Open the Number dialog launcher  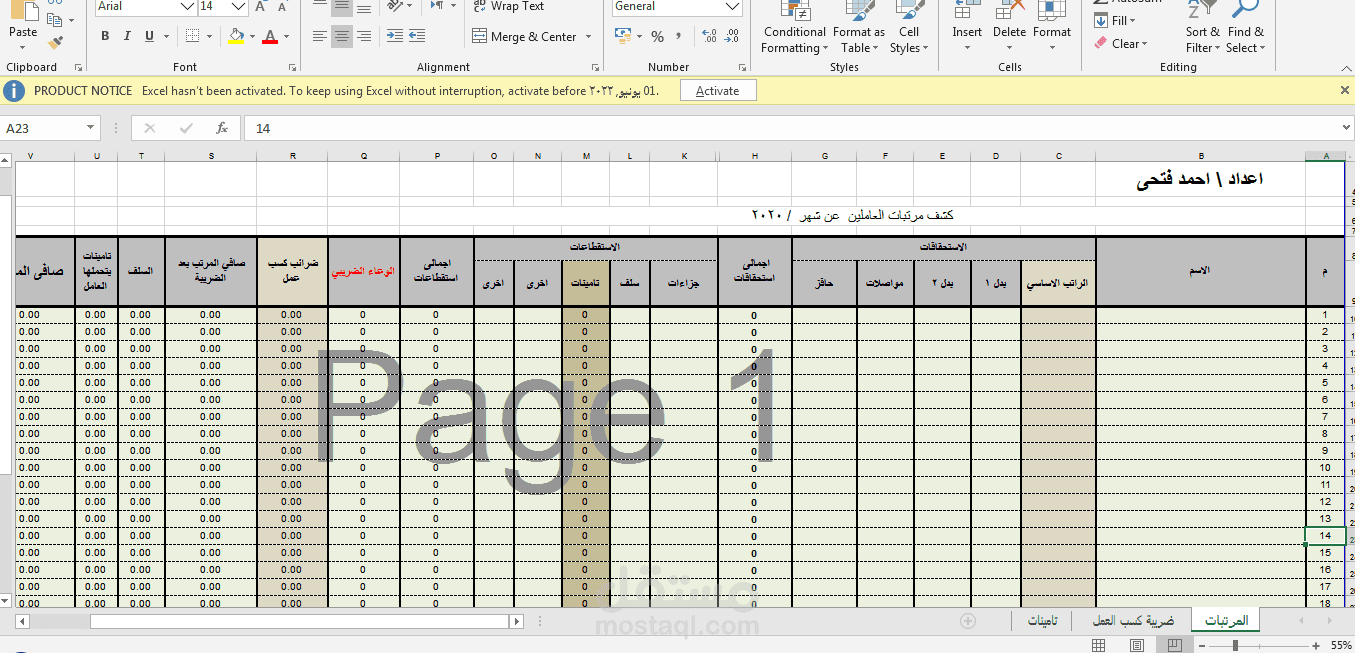(742, 68)
